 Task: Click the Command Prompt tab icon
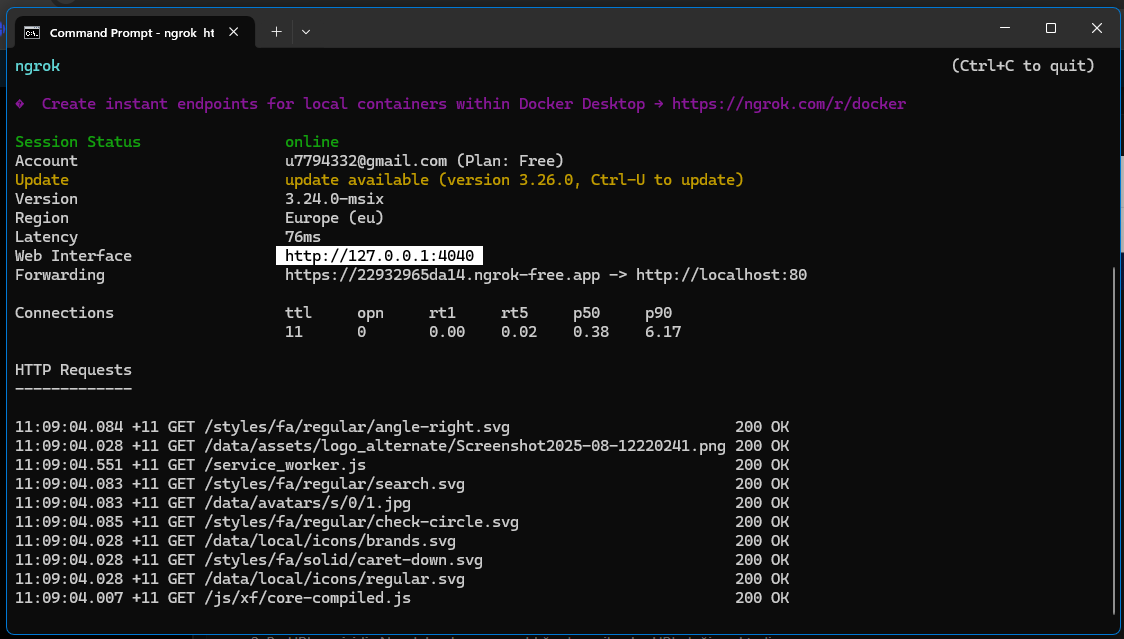click(x=32, y=32)
